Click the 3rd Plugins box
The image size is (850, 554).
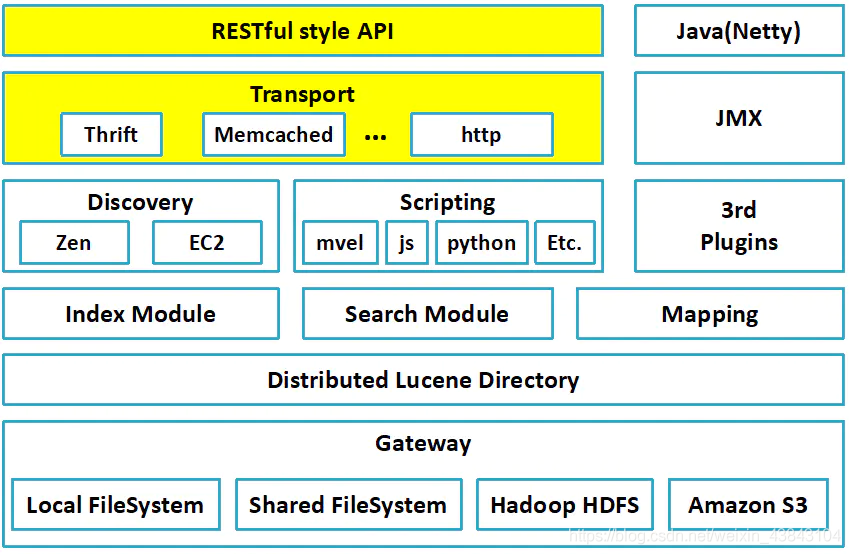739,226
